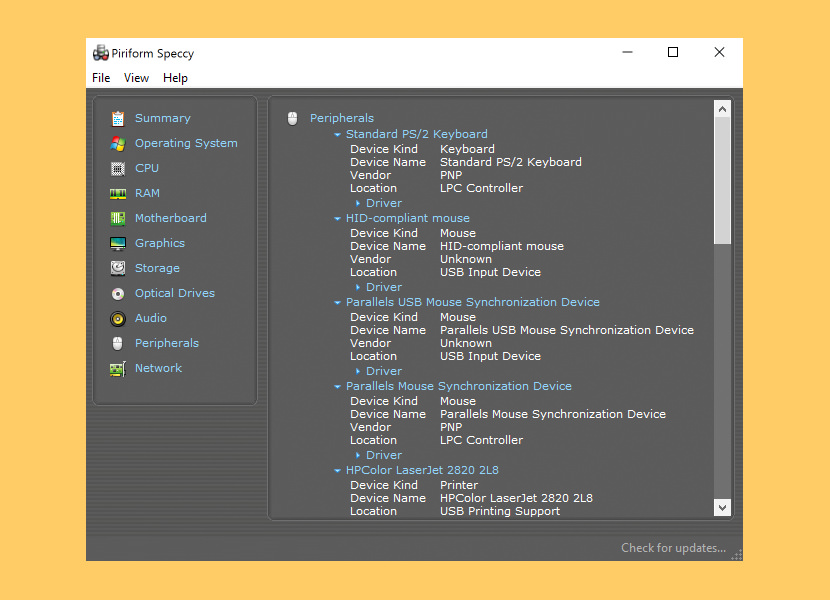Open the Network section

pyautogui.click(x=158, y=368)
